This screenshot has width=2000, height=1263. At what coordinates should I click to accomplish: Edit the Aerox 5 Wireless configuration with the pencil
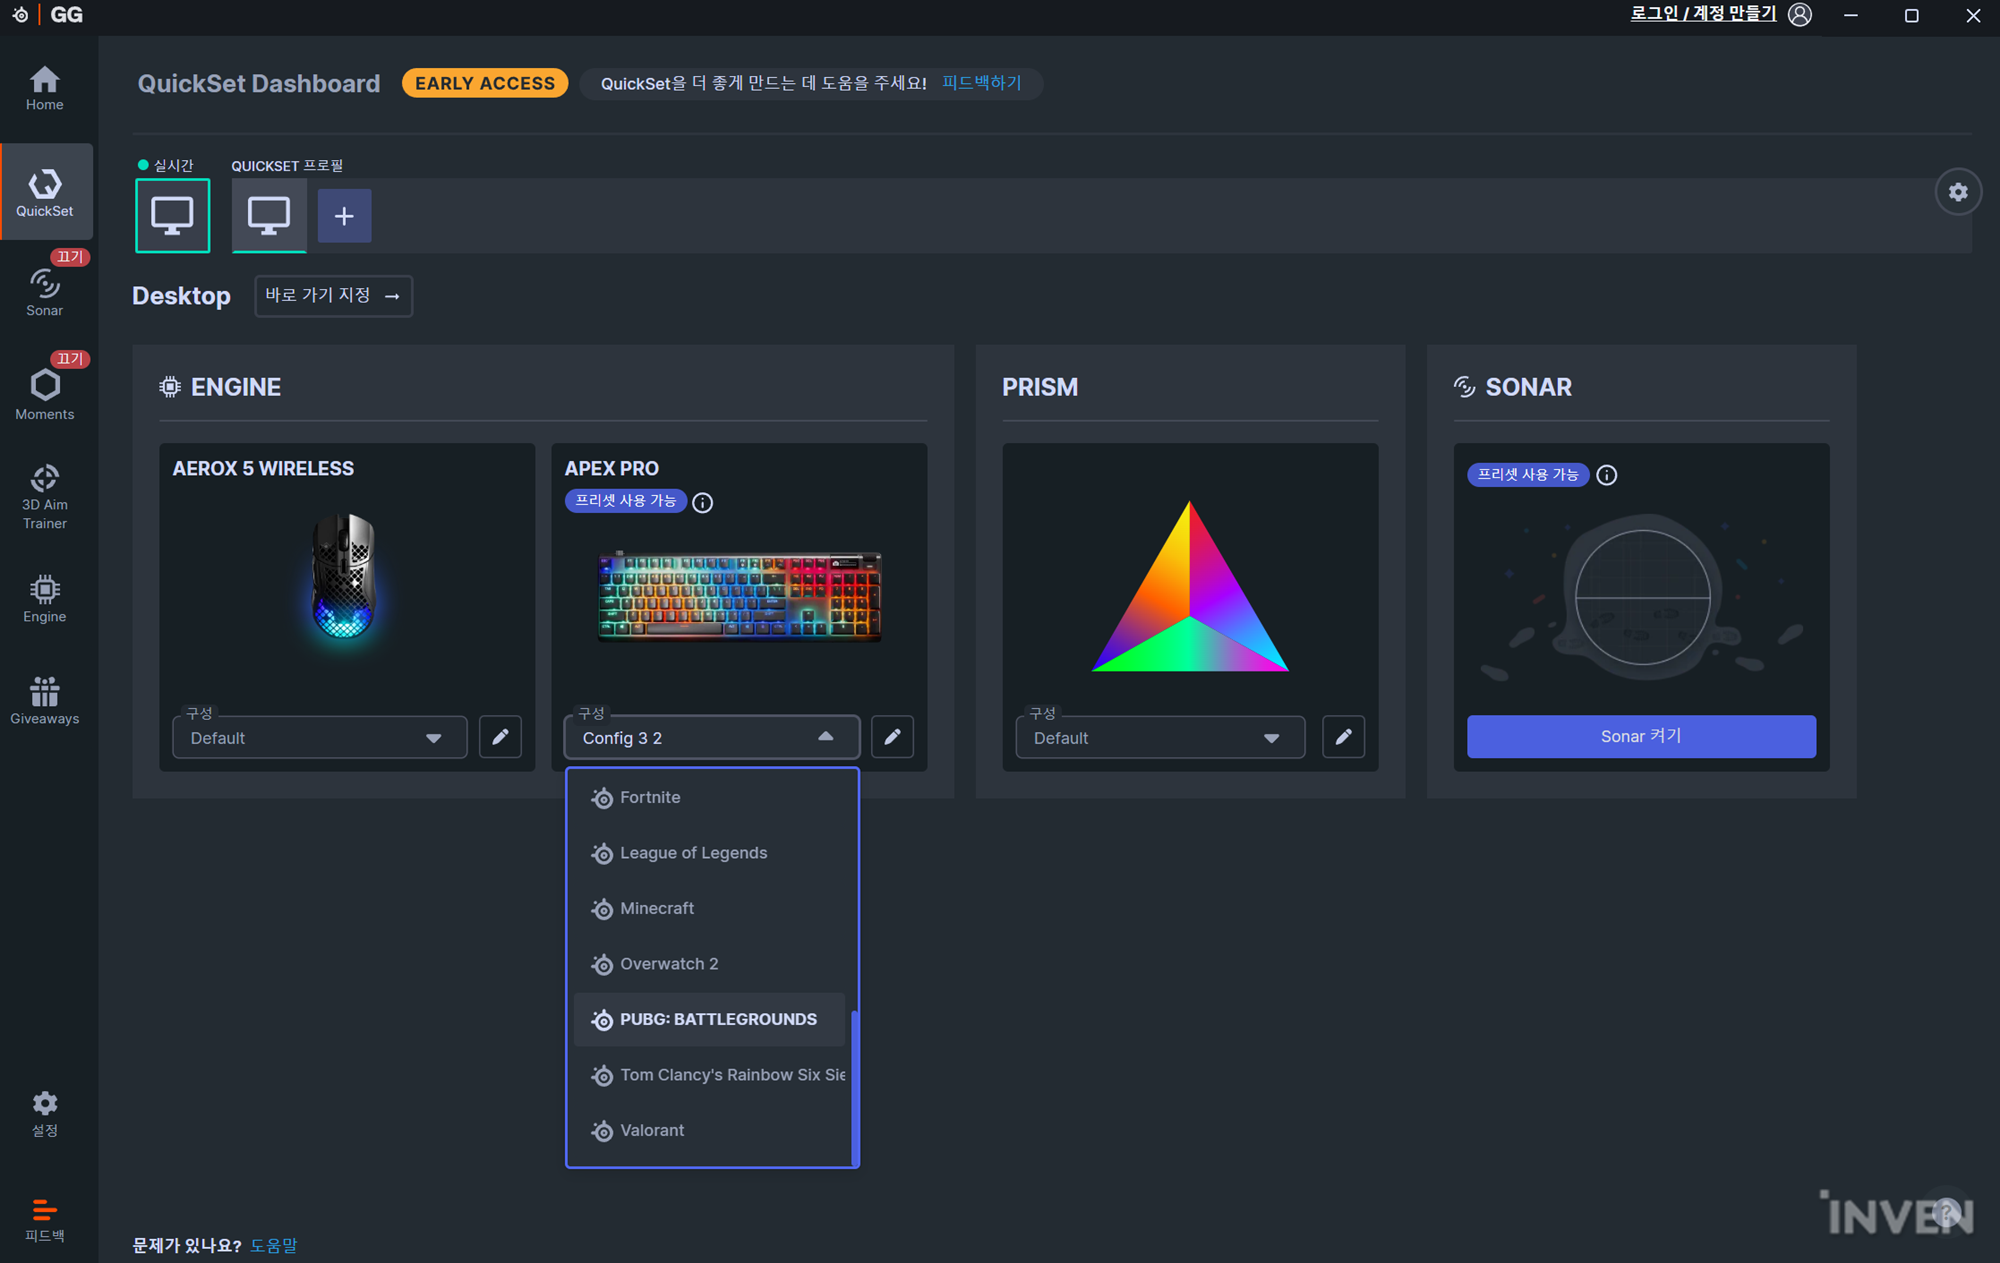(x=500, y=737)
